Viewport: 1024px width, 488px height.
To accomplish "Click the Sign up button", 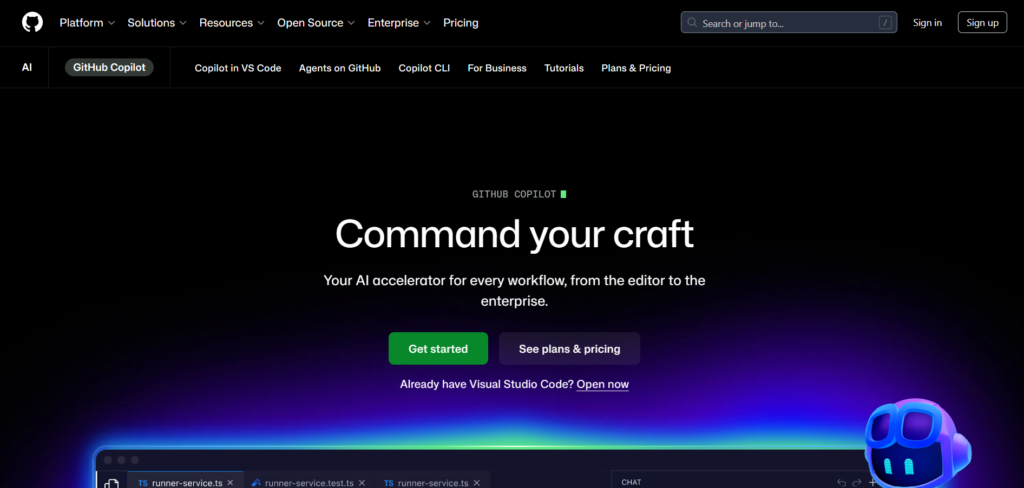I will (x=982, y=22).
